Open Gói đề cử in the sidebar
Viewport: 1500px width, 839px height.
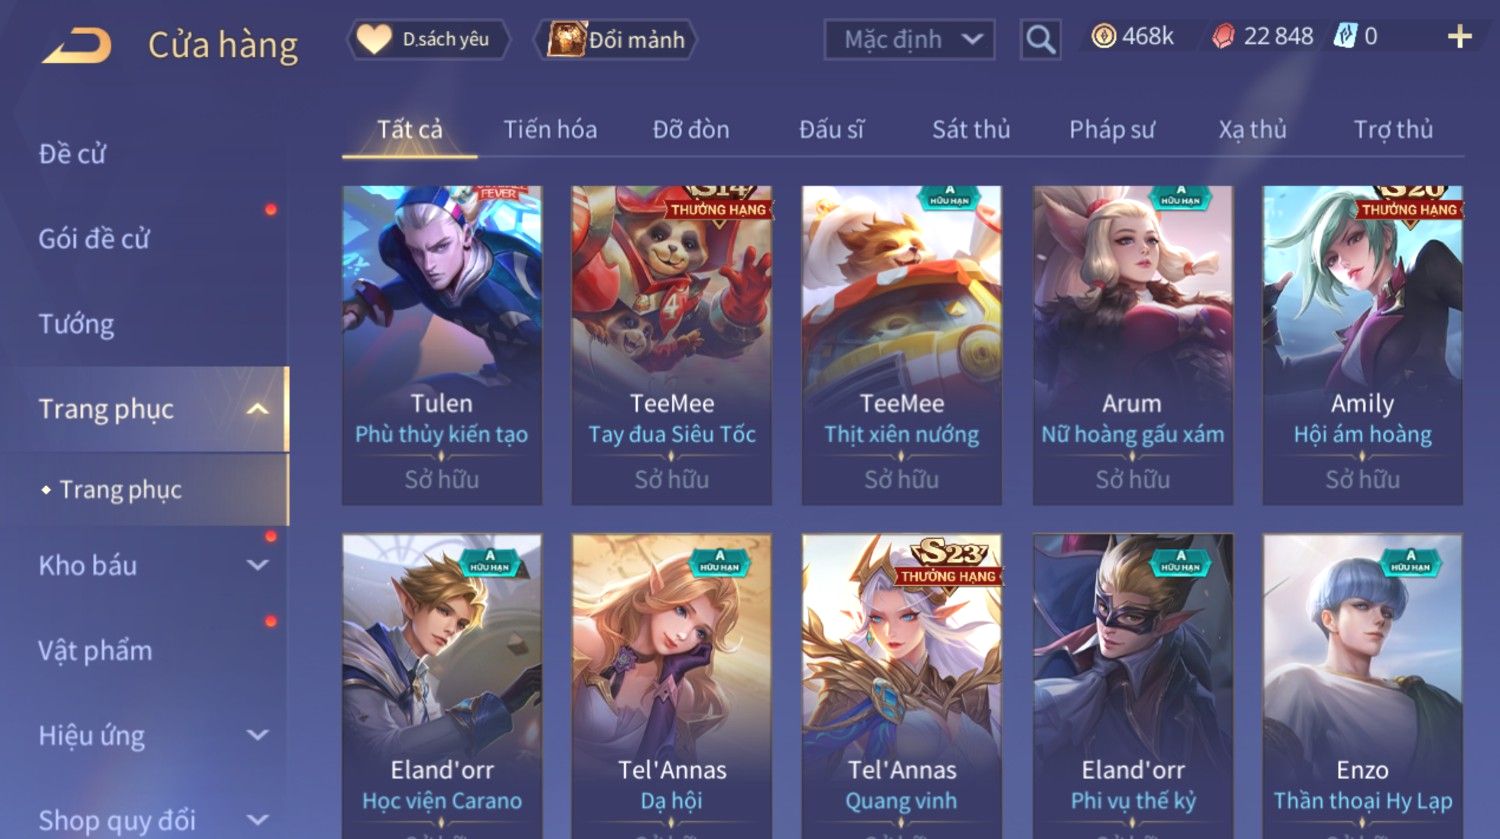point(94,239)
